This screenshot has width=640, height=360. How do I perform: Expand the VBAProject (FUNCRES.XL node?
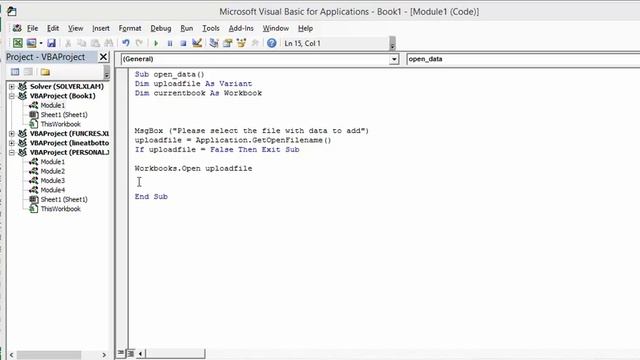coord(12,133)
